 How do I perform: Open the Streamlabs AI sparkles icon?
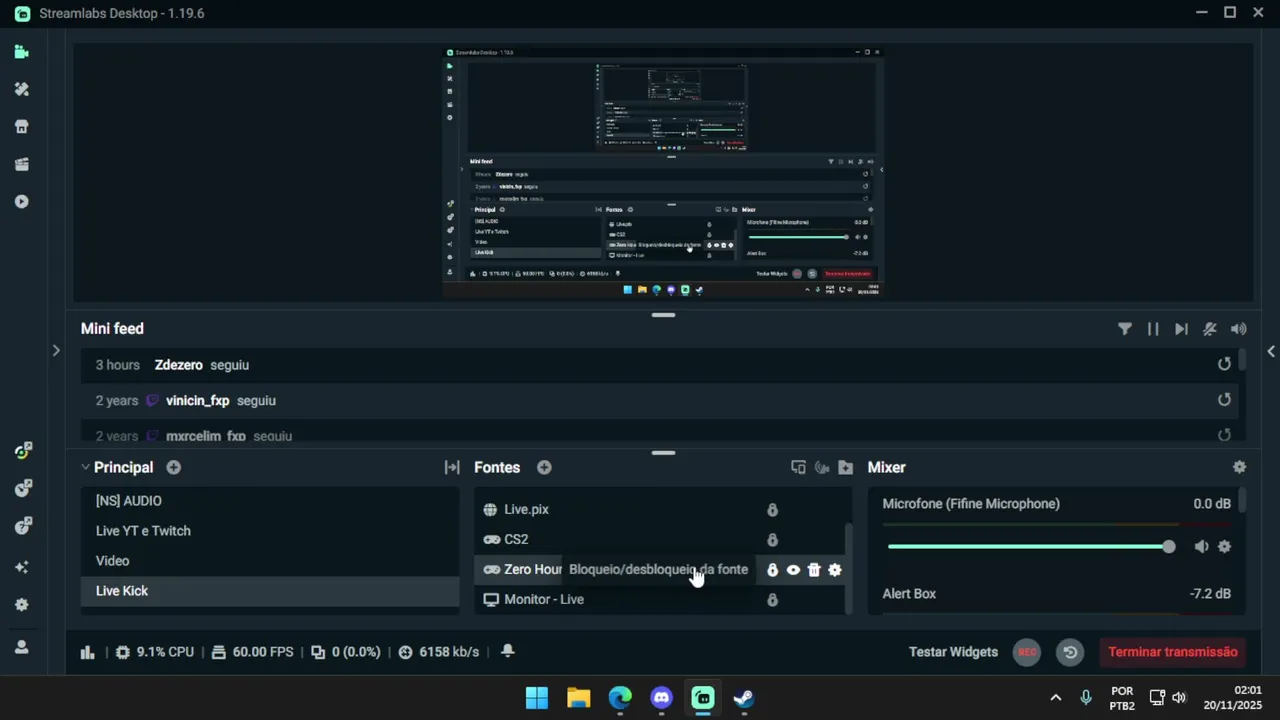point(22,567)
